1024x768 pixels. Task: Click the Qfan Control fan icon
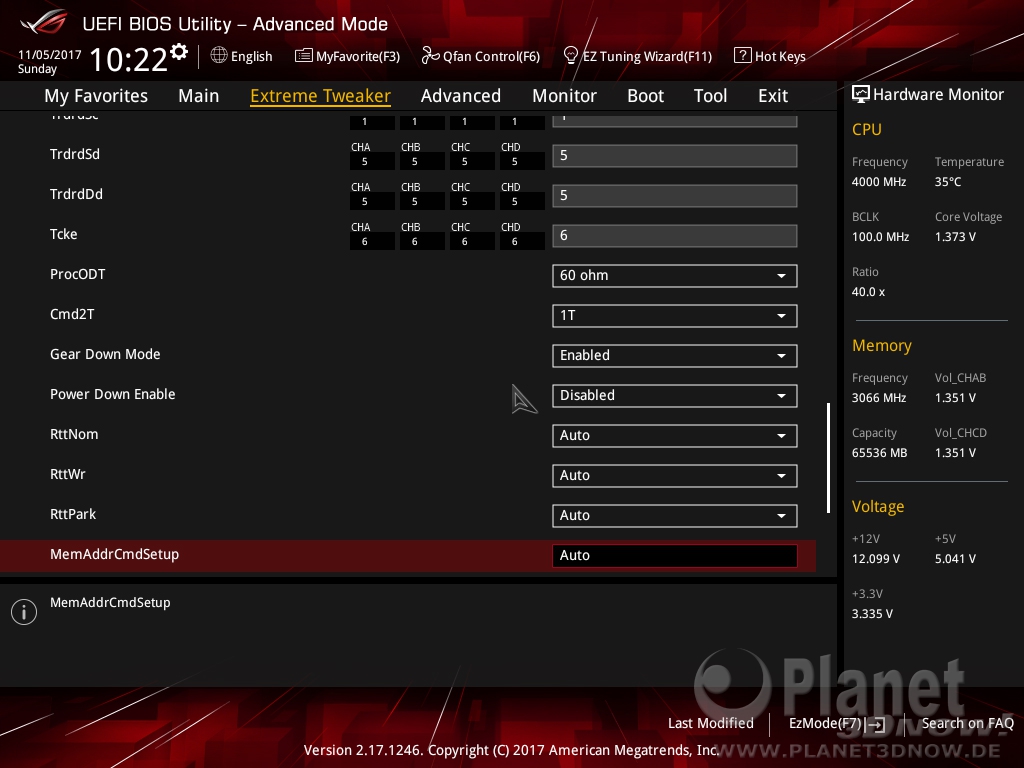(x=430, y=56)
